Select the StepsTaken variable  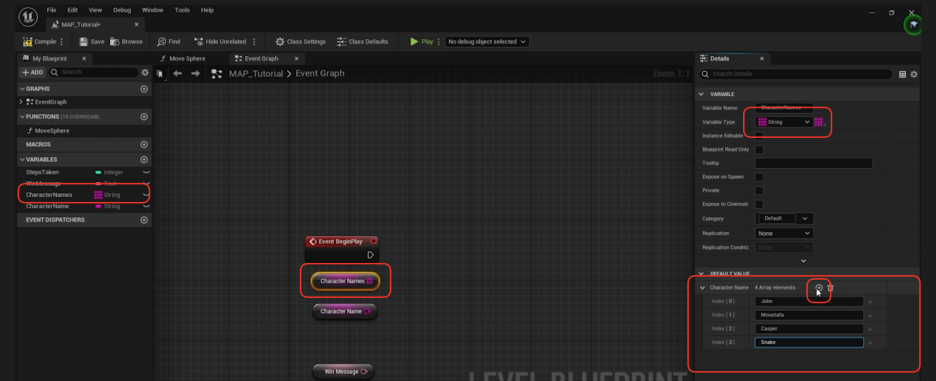coord(42,172)
